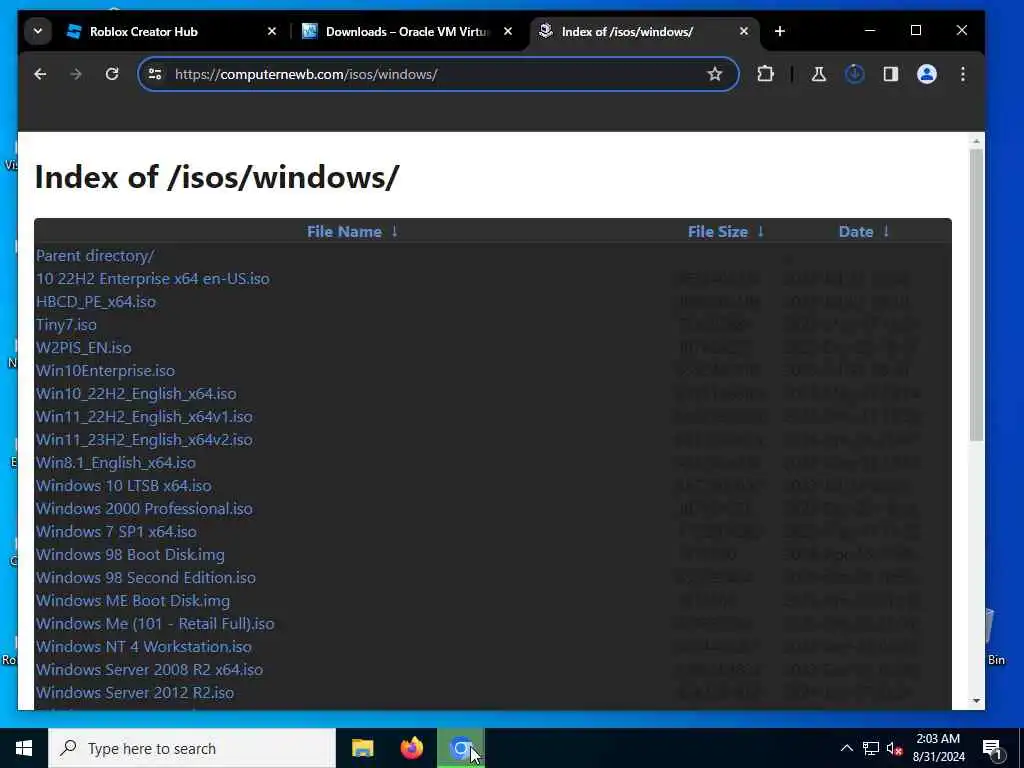Open the notification center icon
The width and height of the screenshot is (1024, 768).
(992, 749)
